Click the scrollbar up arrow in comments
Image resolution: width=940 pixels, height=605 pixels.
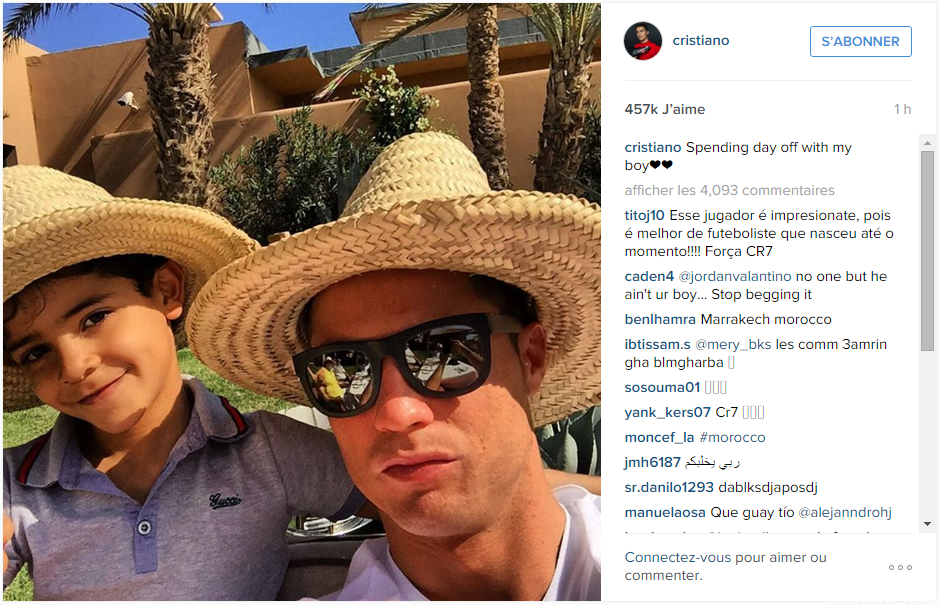tap(927, 143)
